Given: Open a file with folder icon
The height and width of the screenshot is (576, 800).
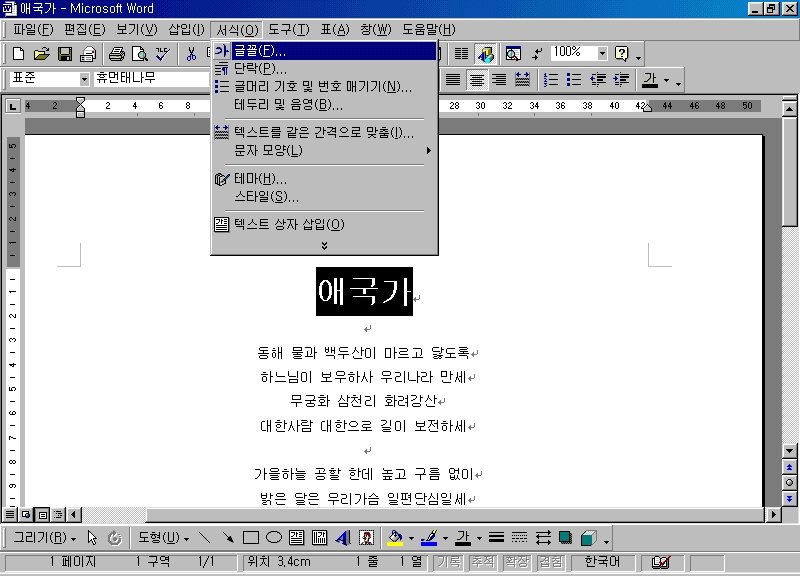Looking at the screenshot, I should coord(41,54).
